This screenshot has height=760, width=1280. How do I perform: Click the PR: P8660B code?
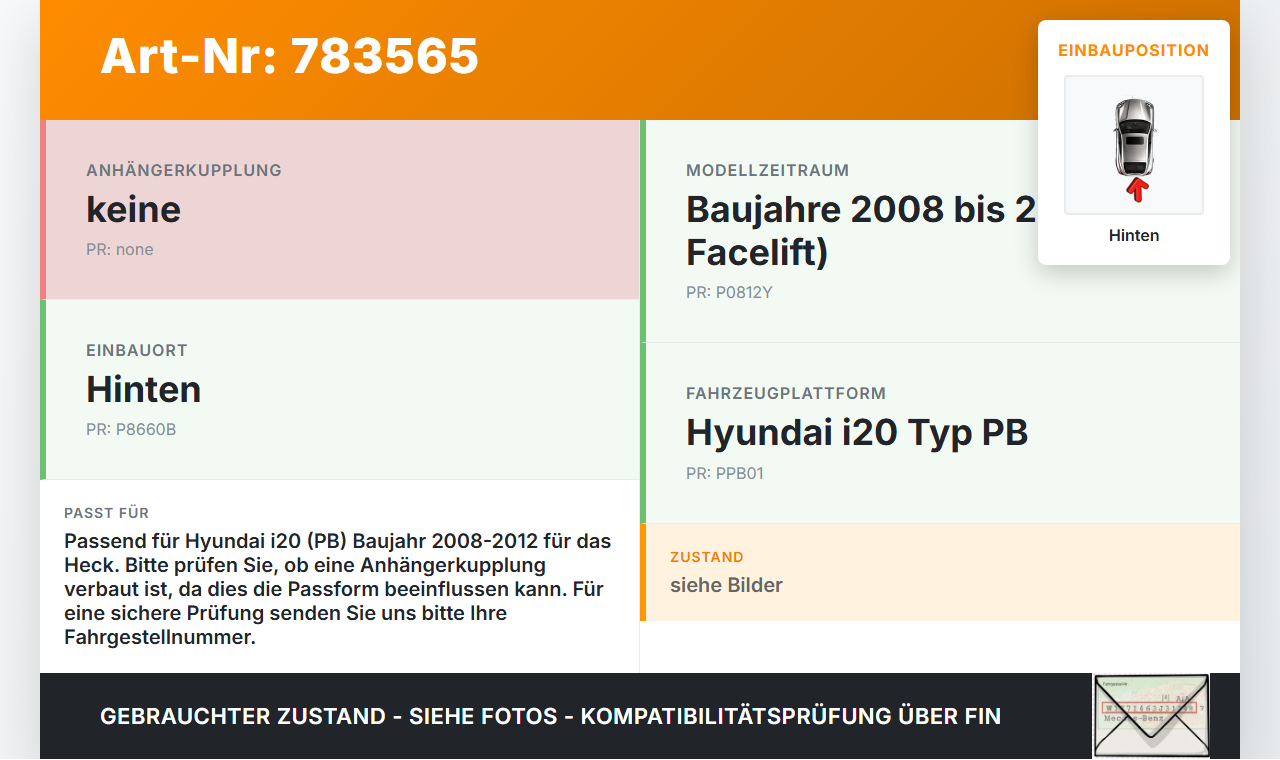coord(131,429)
